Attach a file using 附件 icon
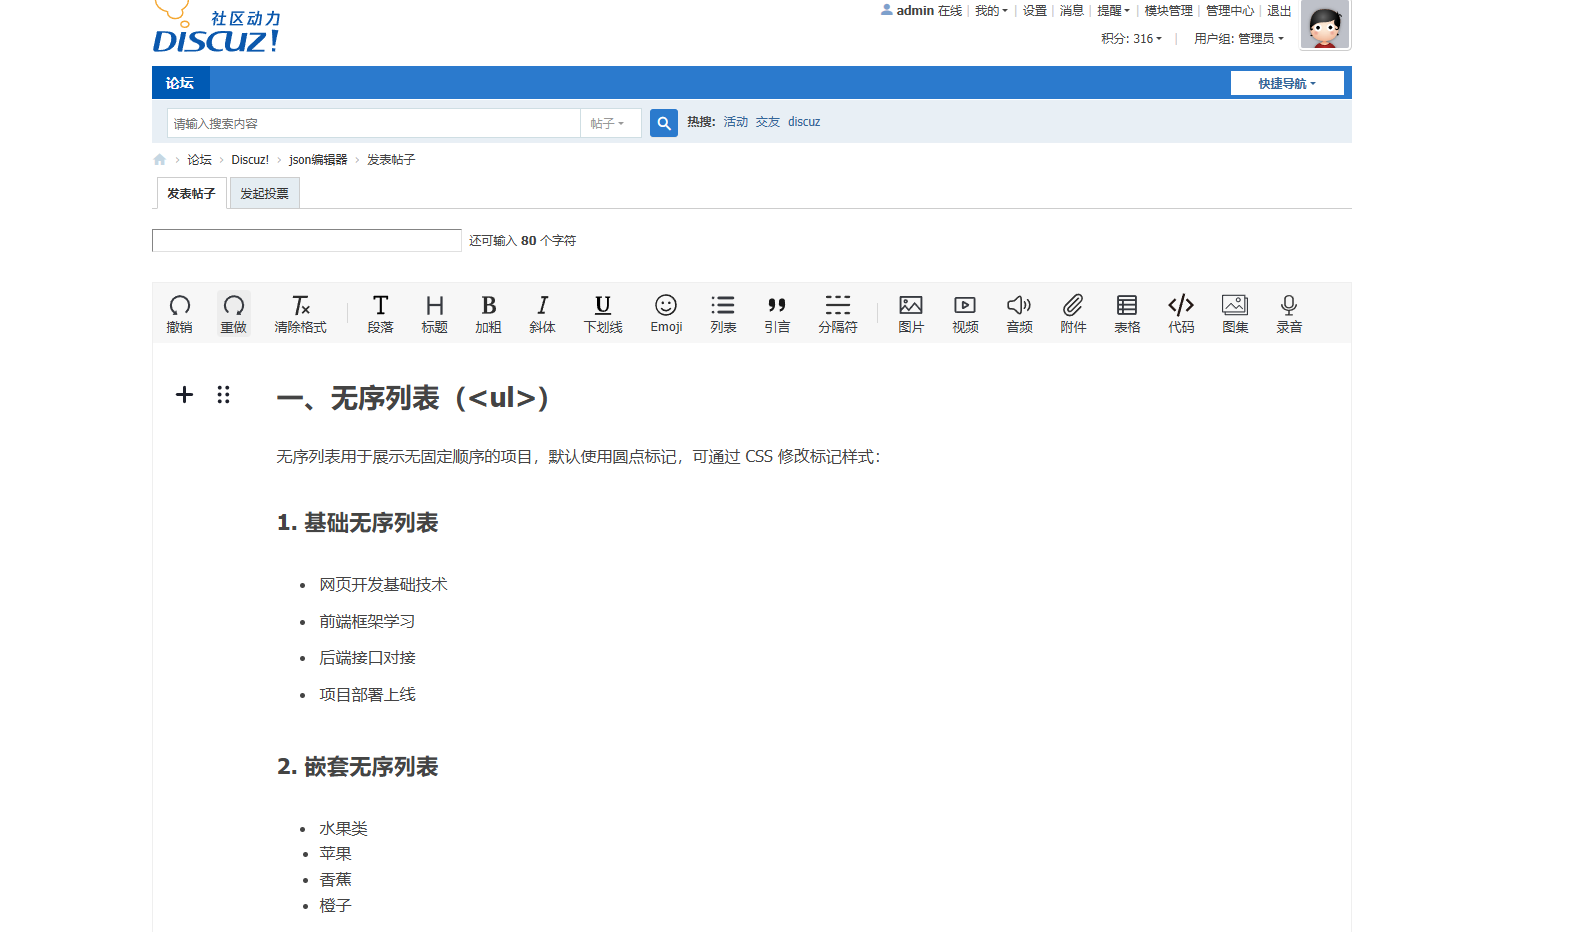 pos(1073,313)
